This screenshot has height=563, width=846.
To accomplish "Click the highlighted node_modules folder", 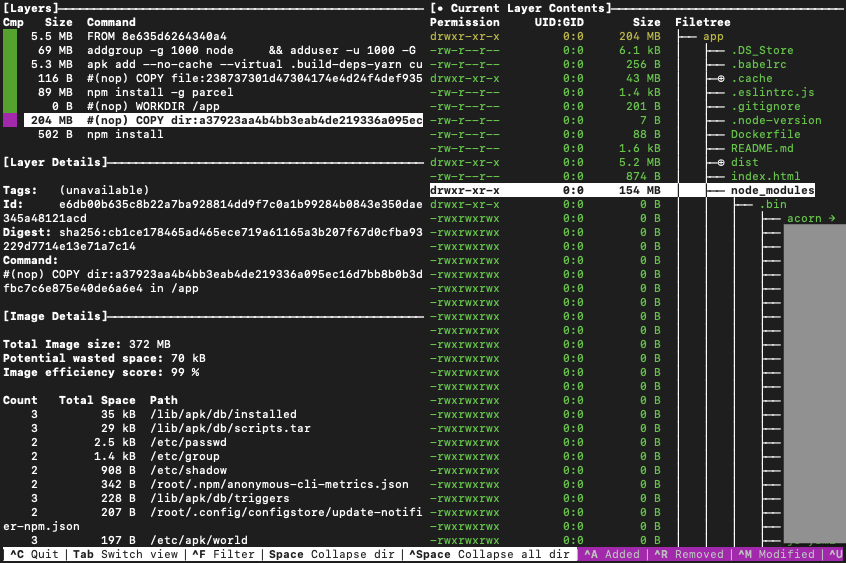I will point(772,191).
